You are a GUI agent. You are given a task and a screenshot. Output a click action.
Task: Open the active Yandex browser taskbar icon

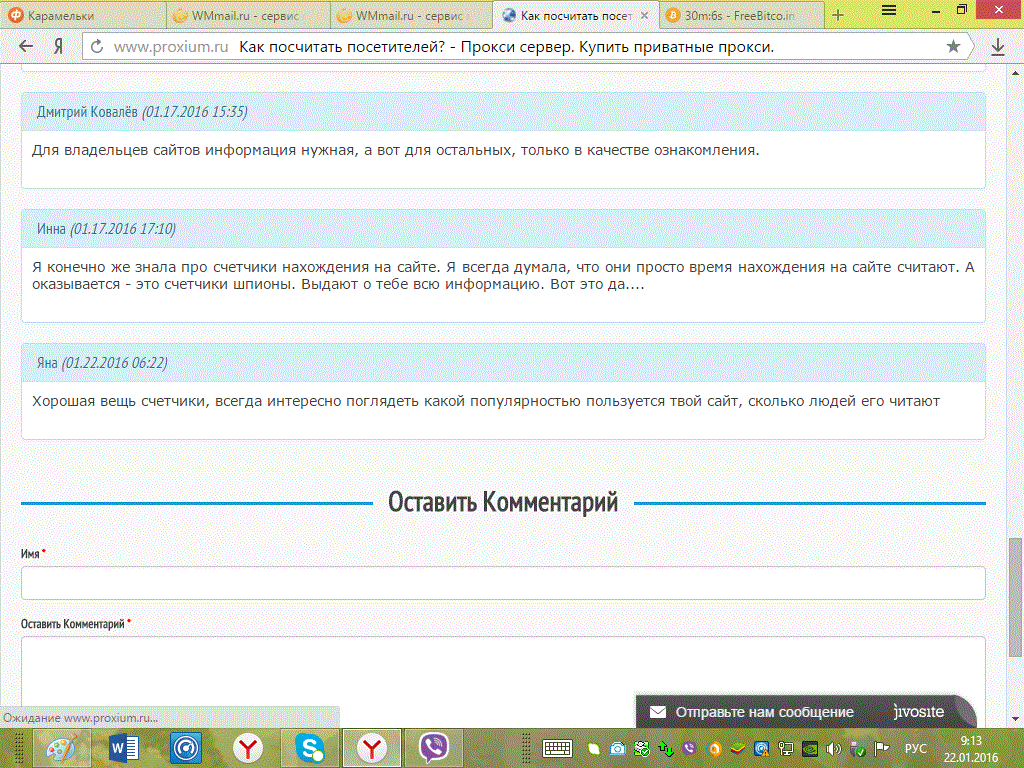pos(372,748)
